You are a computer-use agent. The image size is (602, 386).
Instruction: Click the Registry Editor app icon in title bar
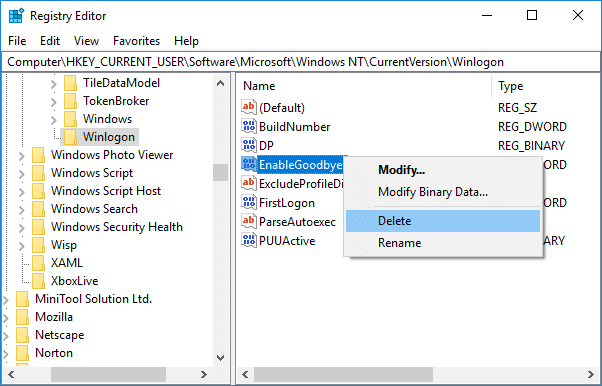(16, 16)
